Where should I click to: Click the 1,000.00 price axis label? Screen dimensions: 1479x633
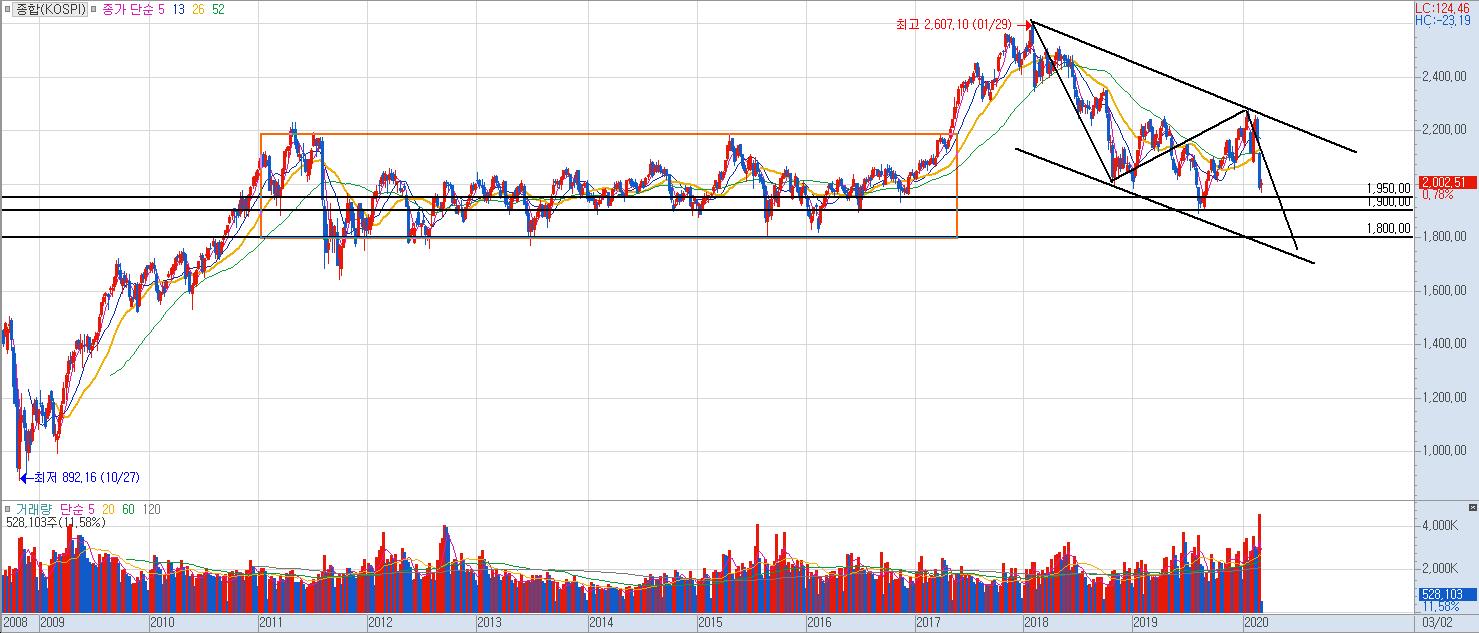pos(1445,451)
